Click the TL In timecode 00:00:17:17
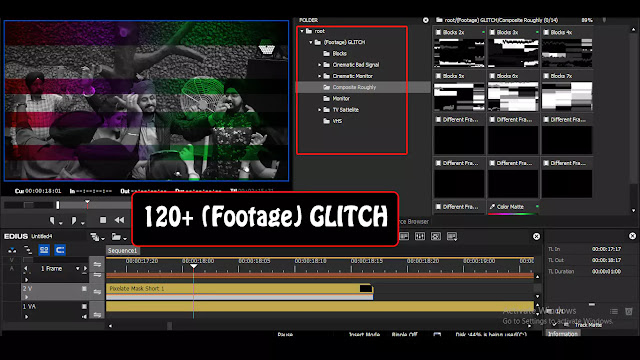Viewport: 640px width, 360px height. point(606,249)
